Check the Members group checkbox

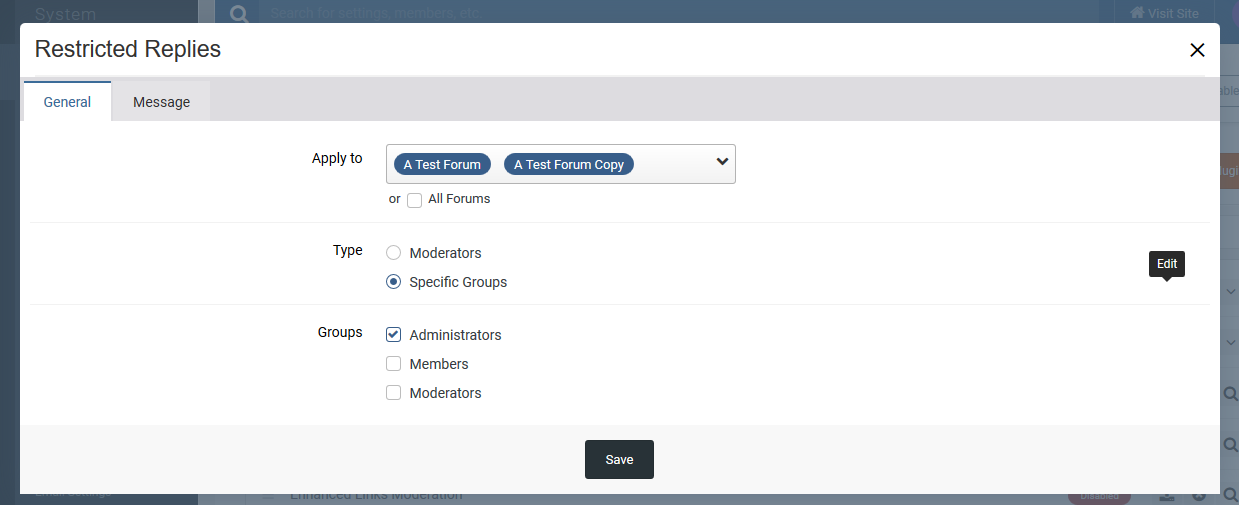tap(394, 364)
